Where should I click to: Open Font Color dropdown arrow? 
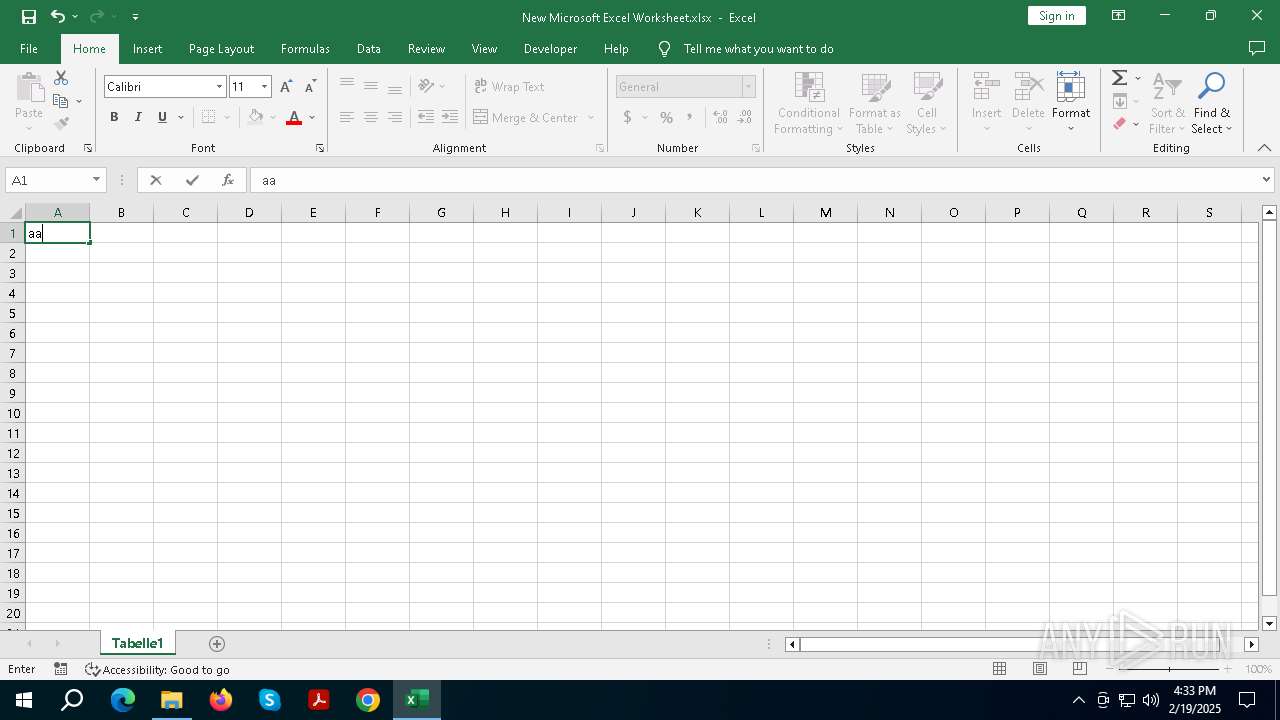pos(312,117)
